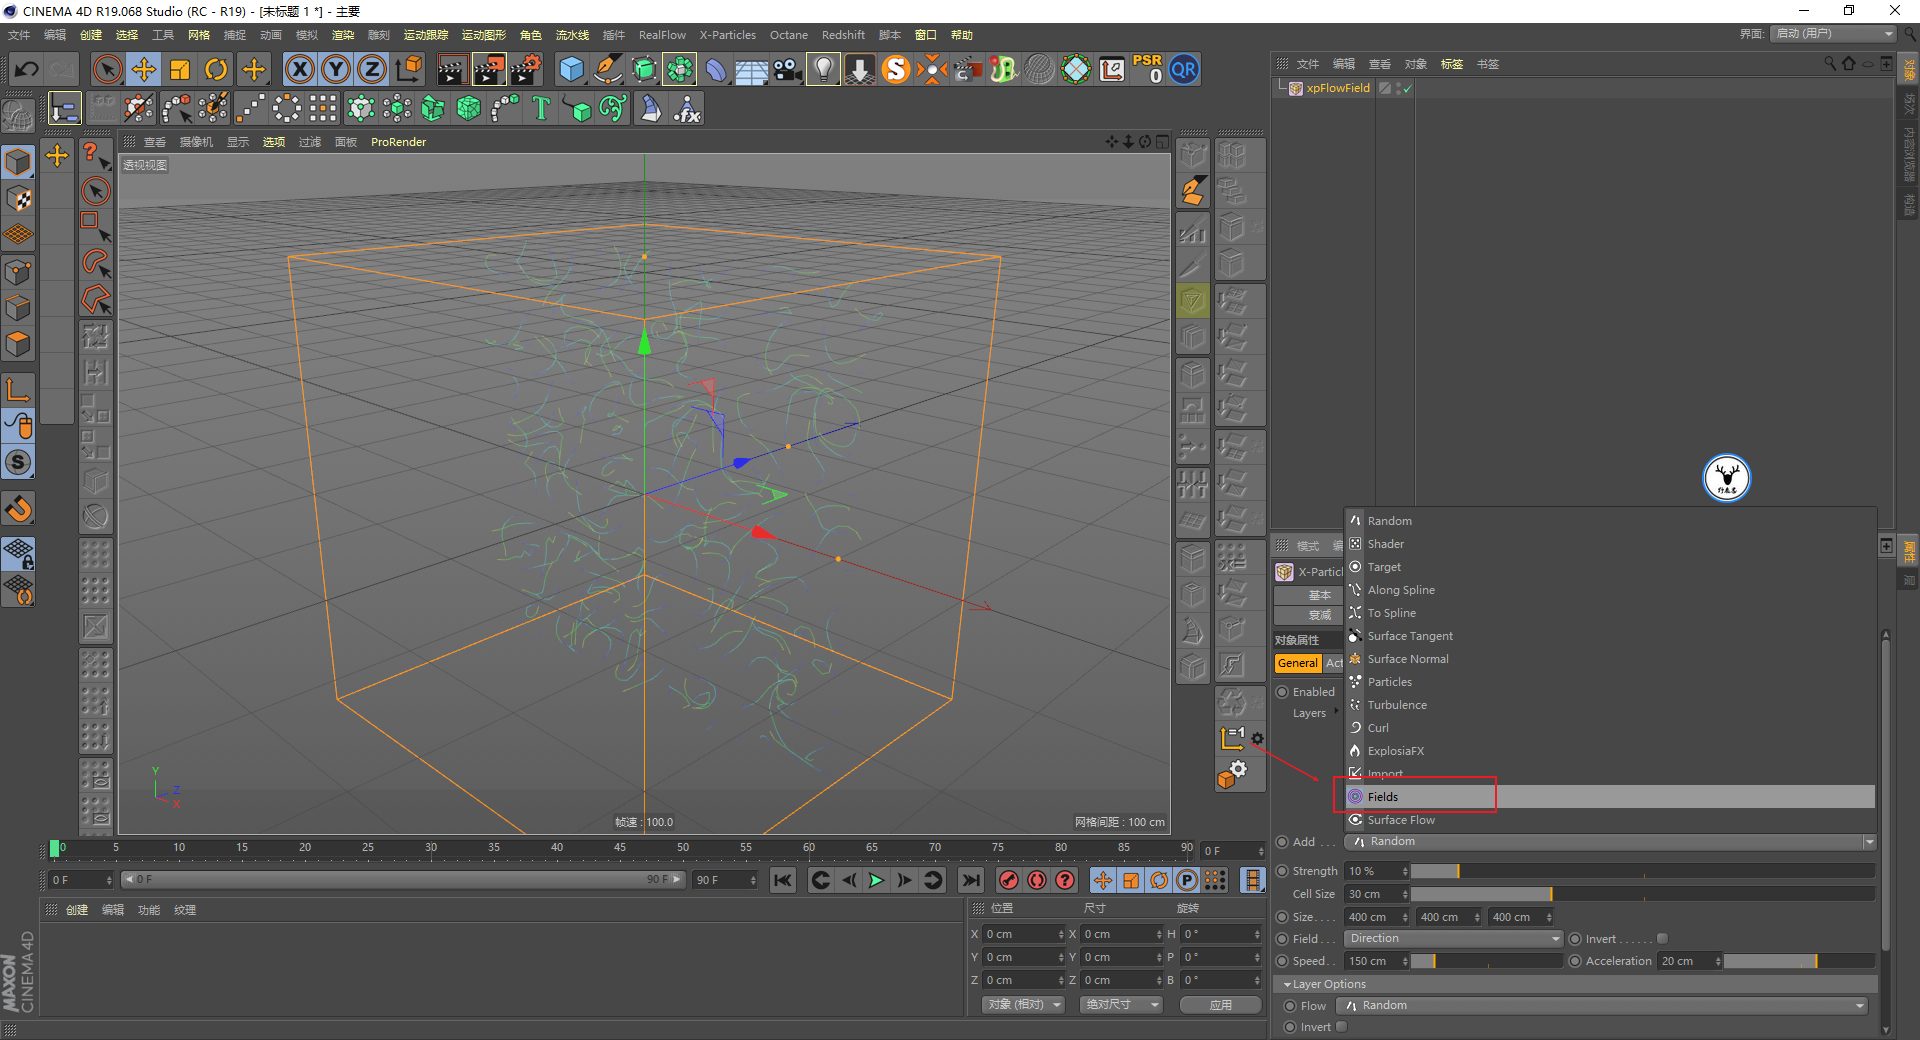This screenshot has width=1920, height=1040.
Task: Expand the Layers arrow in attributes
Action: click(1336, 711)
